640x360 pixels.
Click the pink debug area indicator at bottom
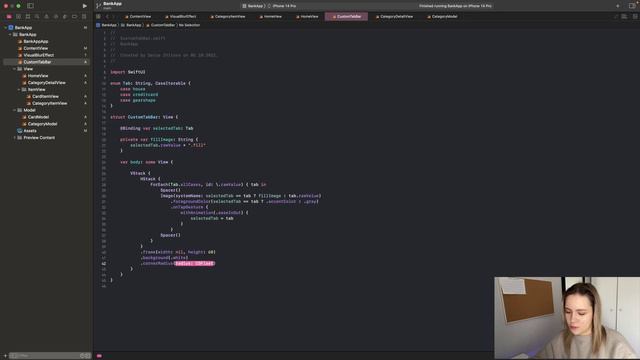point(99,356)
